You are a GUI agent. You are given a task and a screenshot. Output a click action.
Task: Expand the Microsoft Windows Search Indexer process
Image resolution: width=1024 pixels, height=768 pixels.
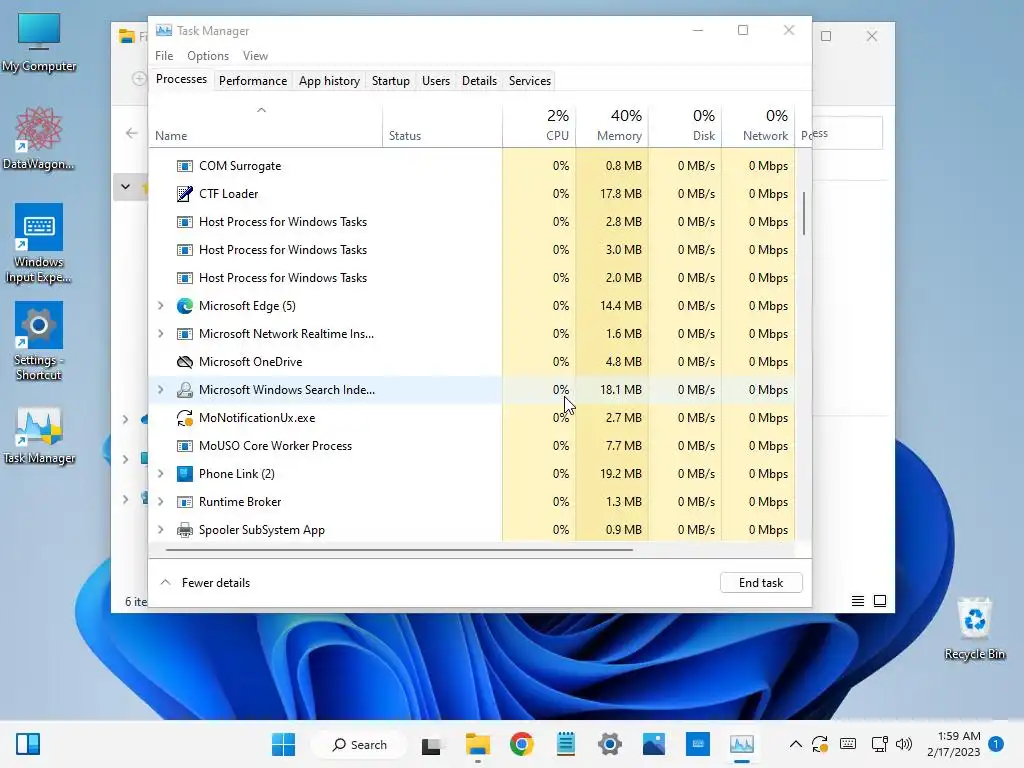coord(161,390)
